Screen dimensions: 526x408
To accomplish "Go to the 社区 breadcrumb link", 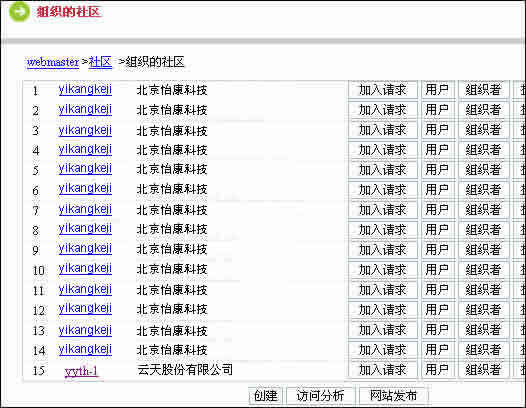I will pos(100,62).
